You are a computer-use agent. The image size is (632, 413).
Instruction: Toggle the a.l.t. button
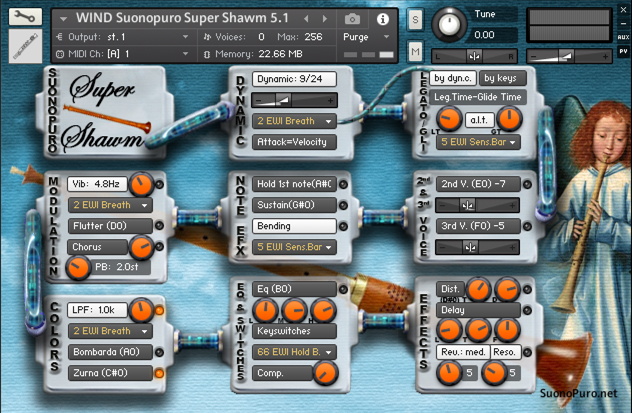tap(479, 120)
